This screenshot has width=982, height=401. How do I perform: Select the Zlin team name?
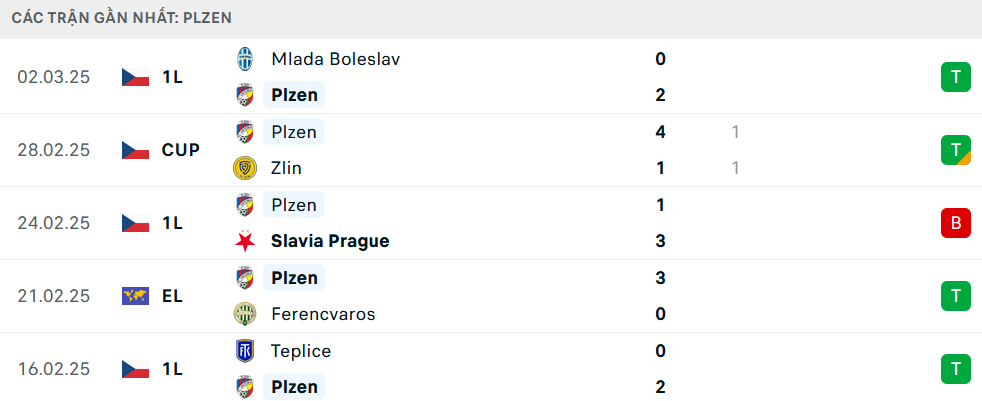click(x=286, y=168)
